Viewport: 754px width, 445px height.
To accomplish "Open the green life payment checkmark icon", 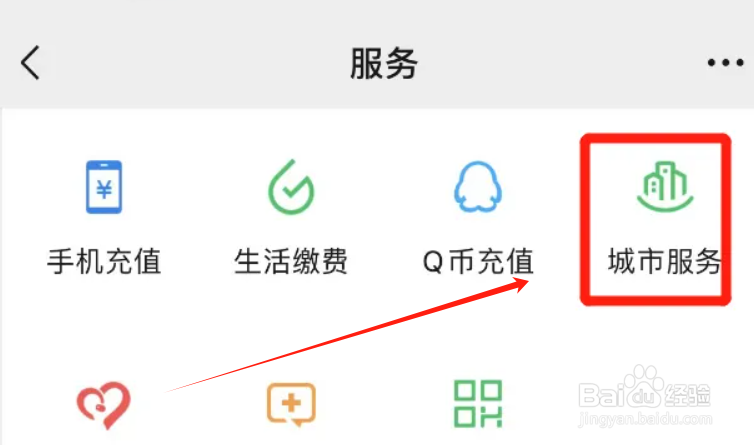I will point(291,187).
